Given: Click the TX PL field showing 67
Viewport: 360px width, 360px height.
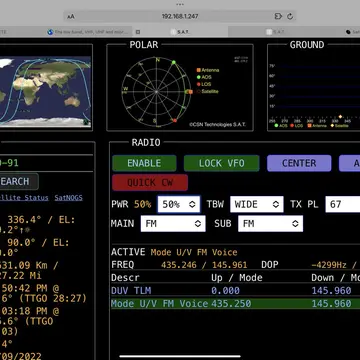Looking at the screenshot, I should pos(343,204).
